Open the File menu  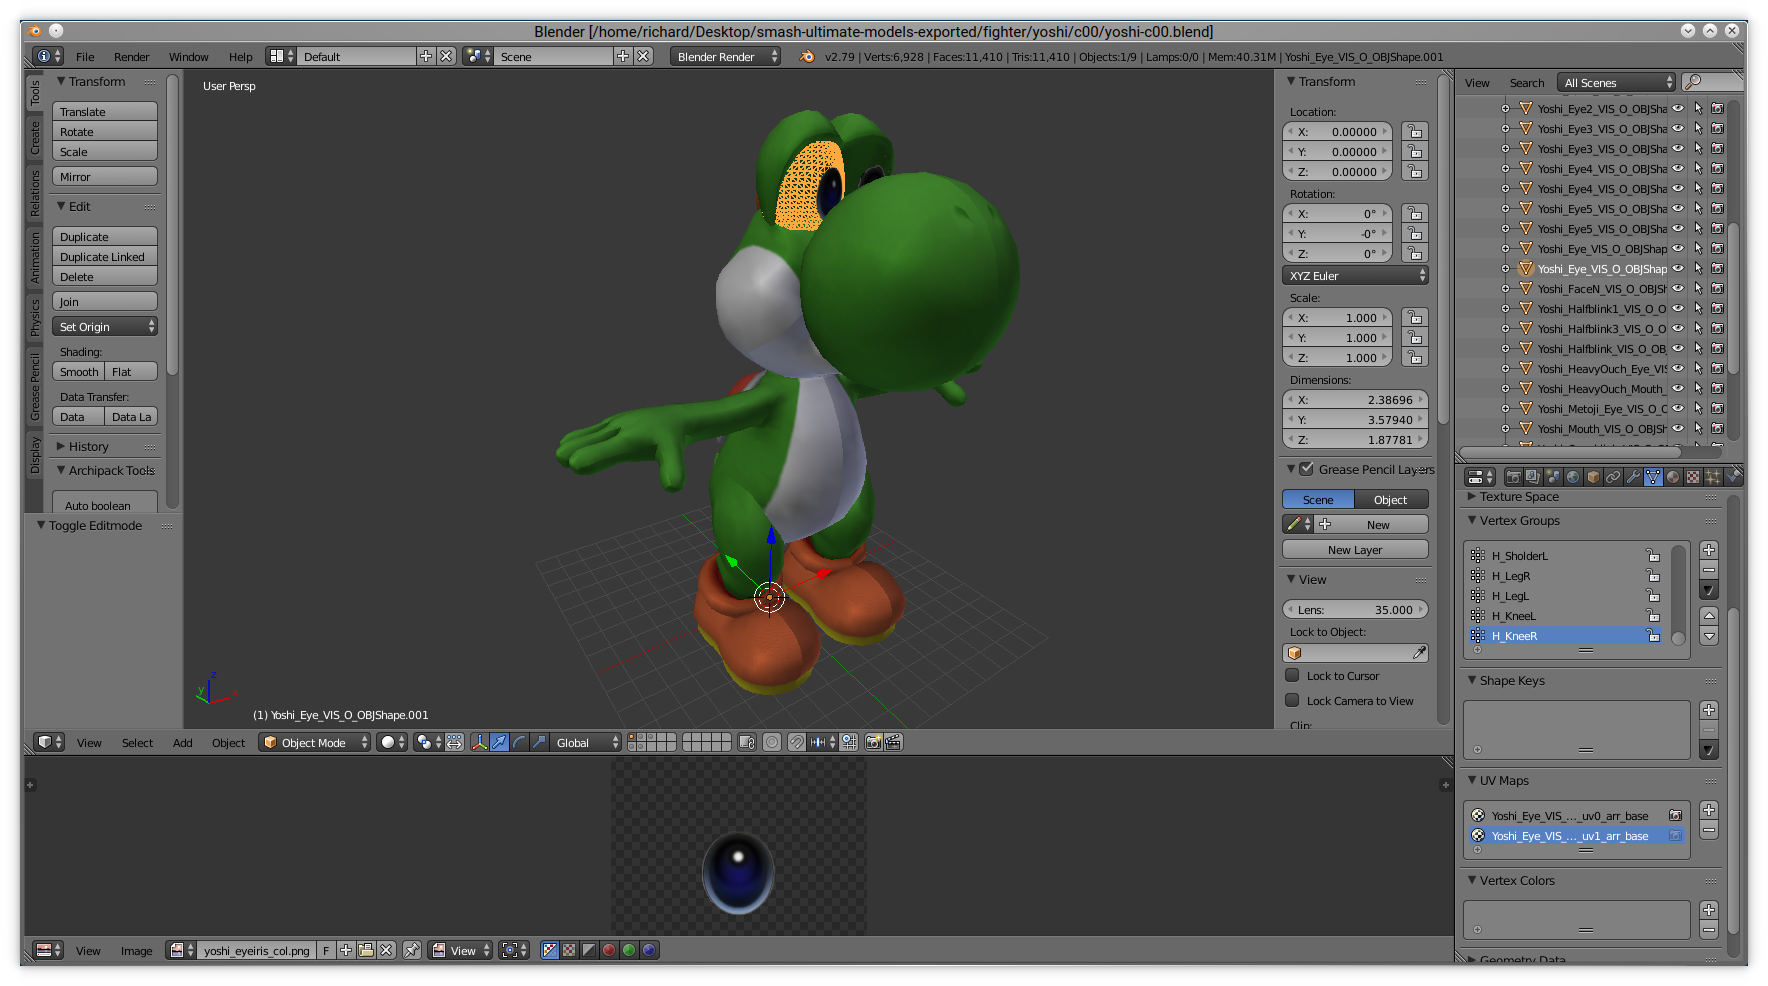pyautogui.click(x=85, y=56)
